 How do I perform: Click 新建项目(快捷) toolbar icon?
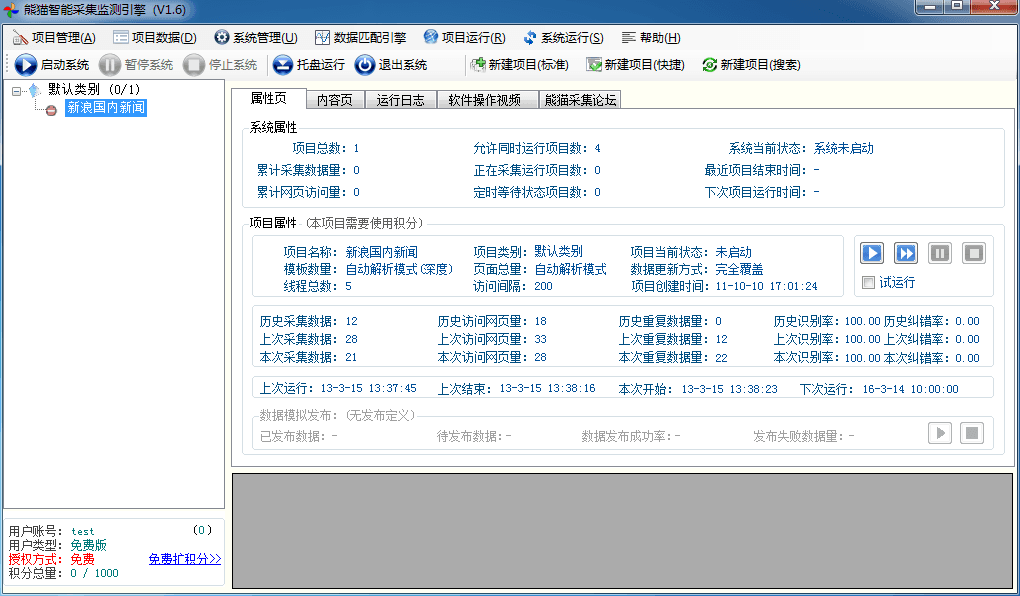click(594, 65)
